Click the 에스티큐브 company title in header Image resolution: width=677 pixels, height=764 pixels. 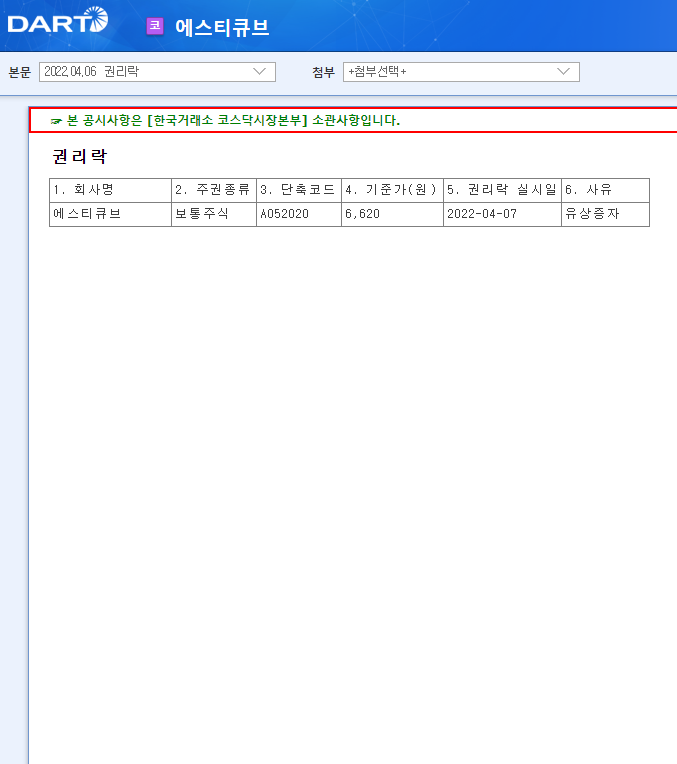coord(222,27)
